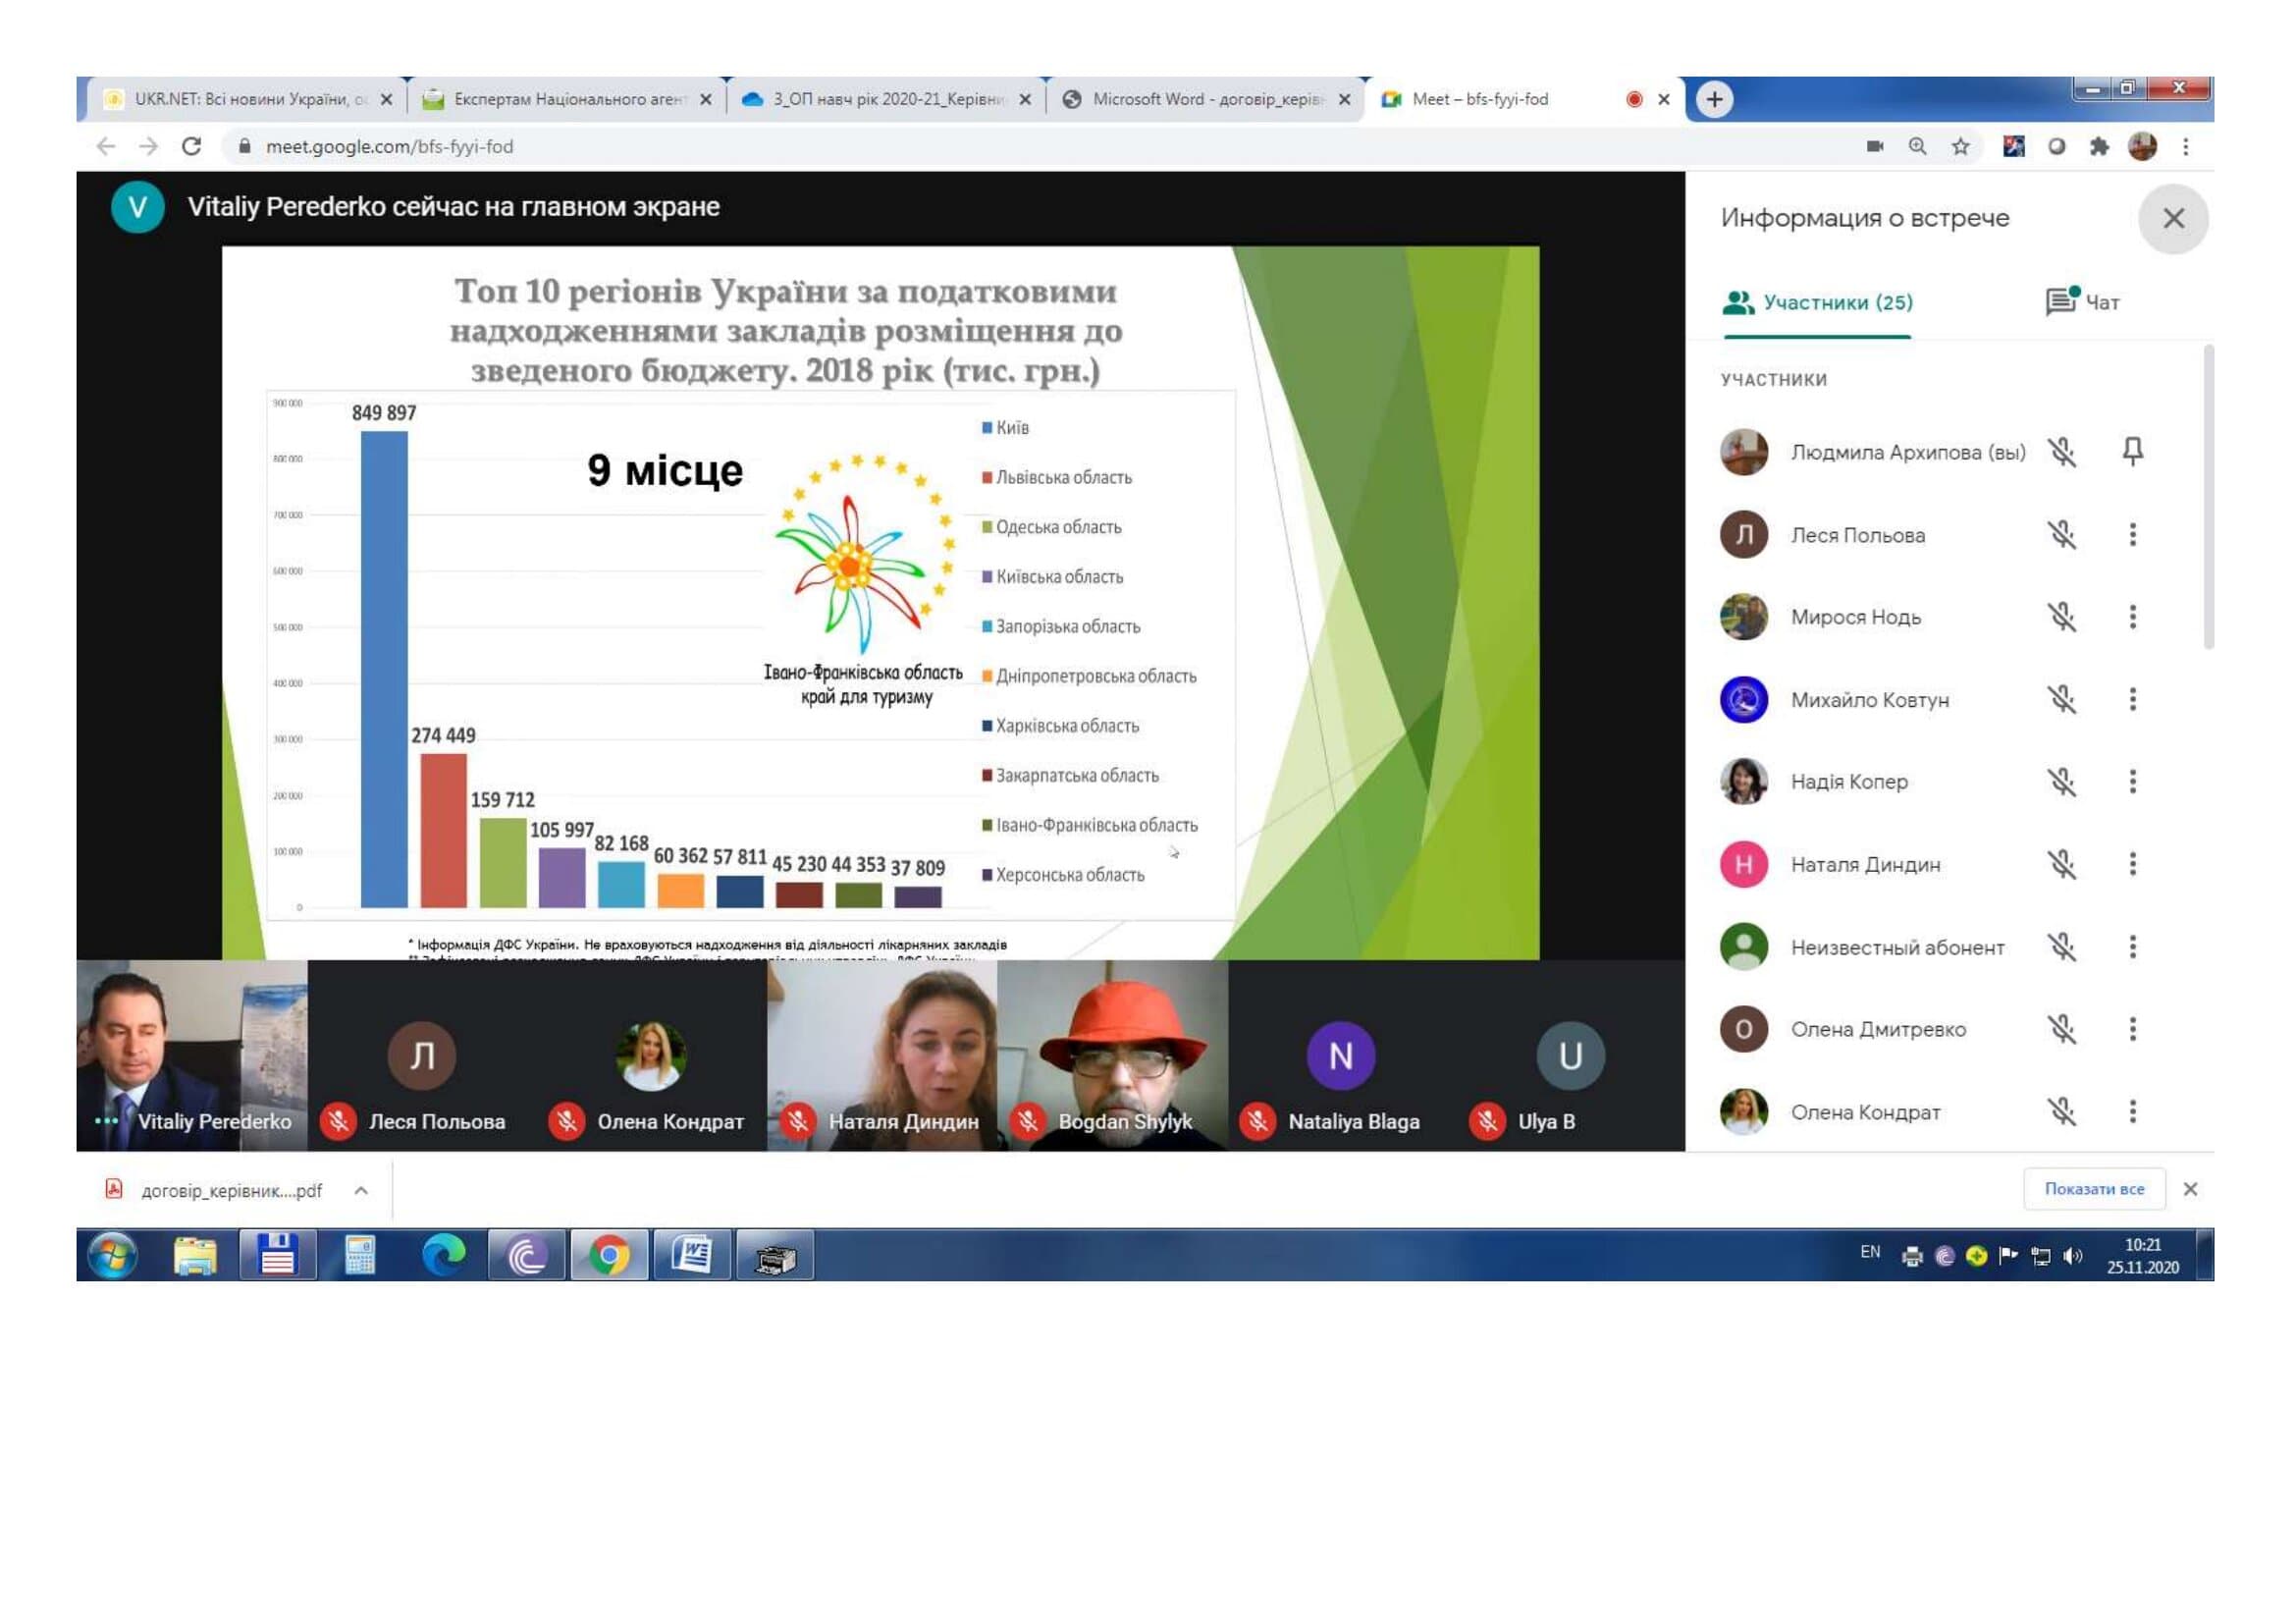This screenshot has height=1624, width=2296.
Task: Bookmark this page with the star icon
Action: coord(1960,147)
